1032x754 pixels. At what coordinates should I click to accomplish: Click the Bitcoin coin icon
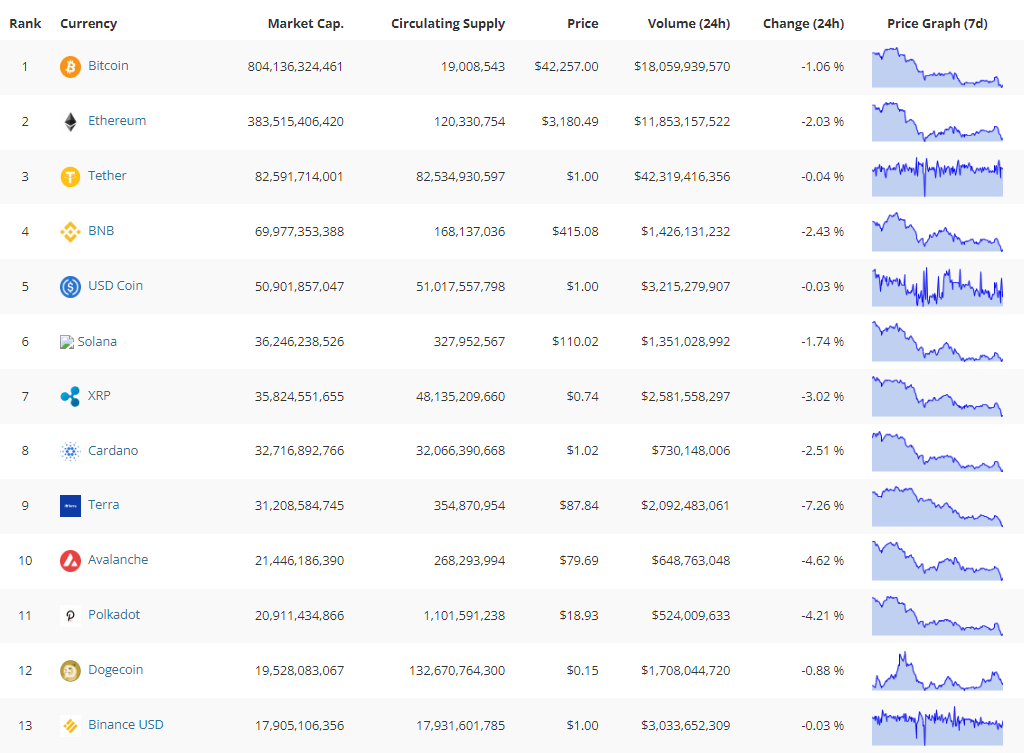point(70,66)
